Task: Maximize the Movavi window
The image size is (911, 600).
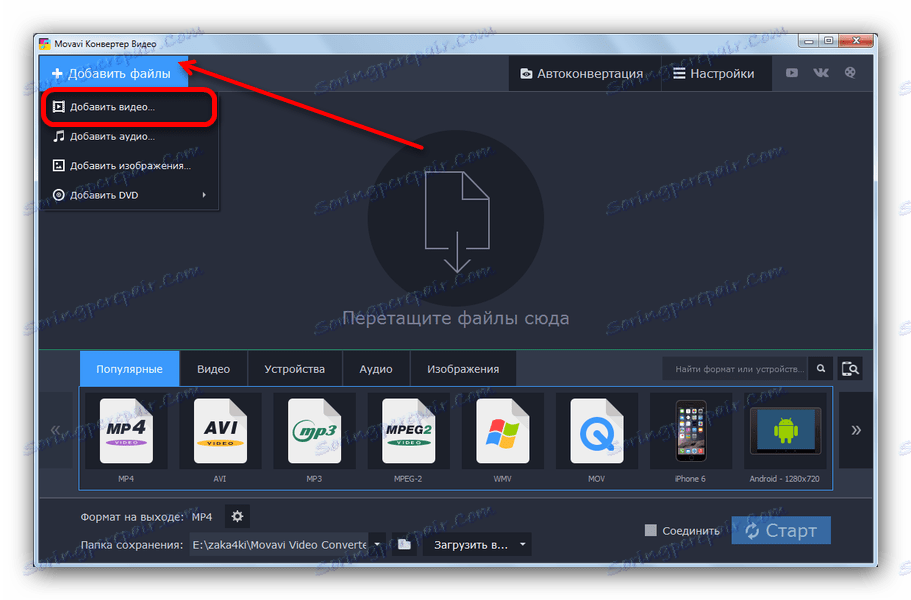Action: [x=828, y=41]
